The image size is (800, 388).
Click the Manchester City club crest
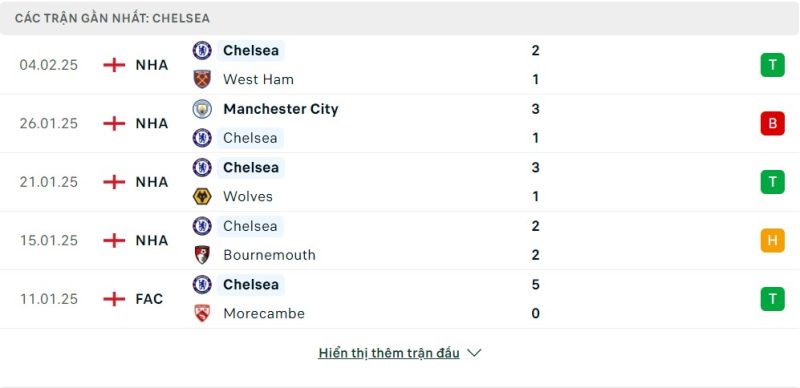click(202, 109)
